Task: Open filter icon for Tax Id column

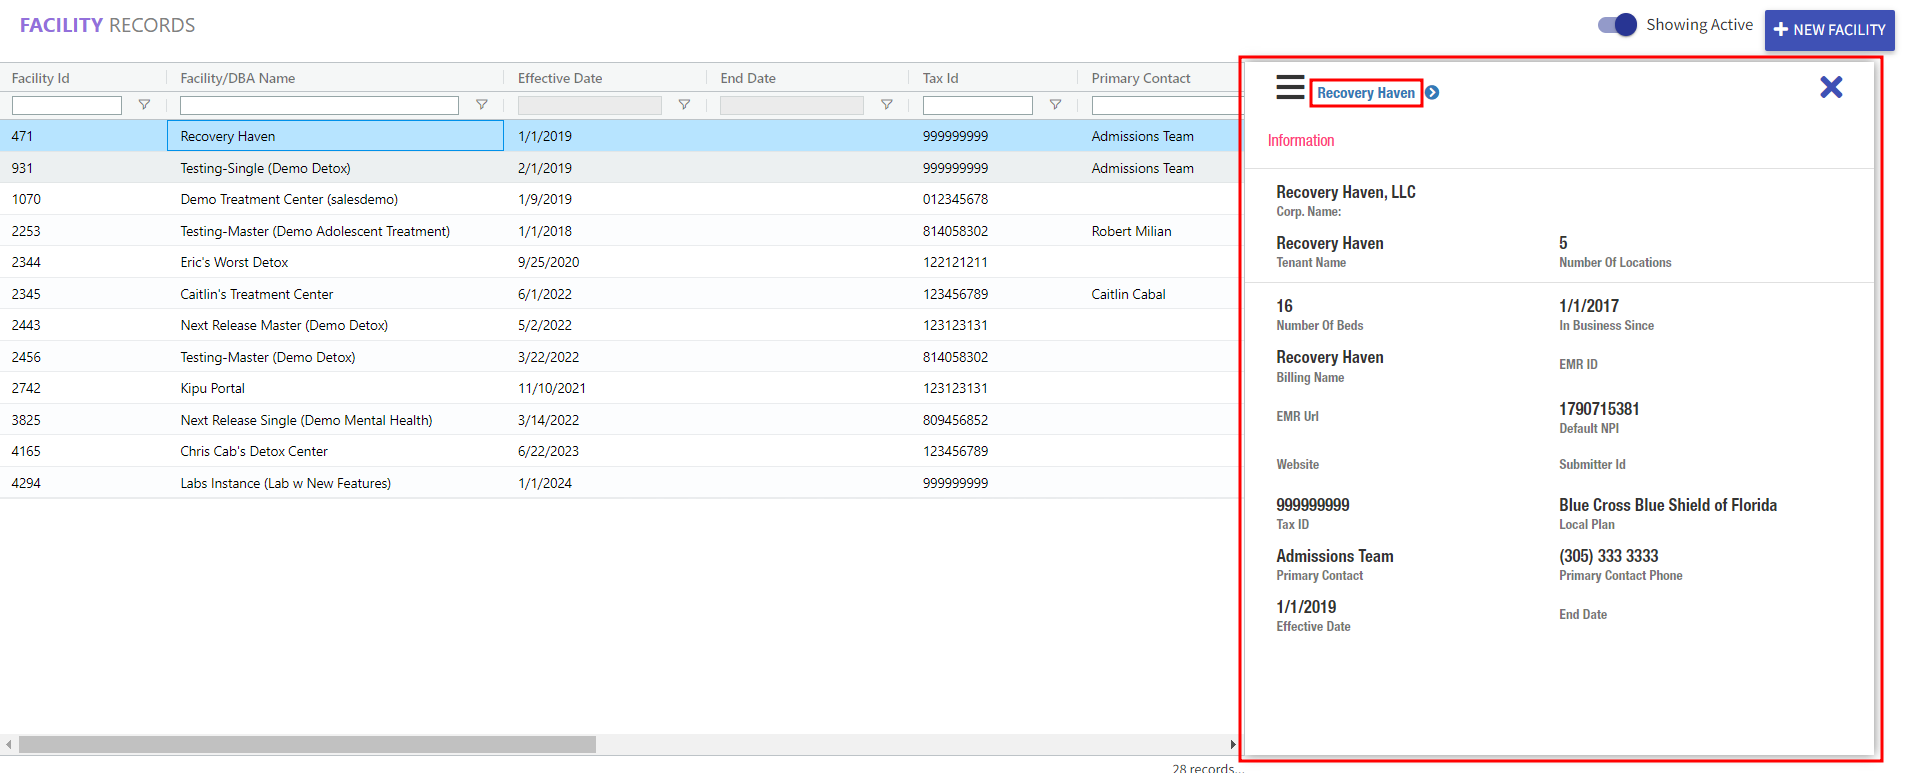Action: pyautogui.click(x=1055, y=105)
